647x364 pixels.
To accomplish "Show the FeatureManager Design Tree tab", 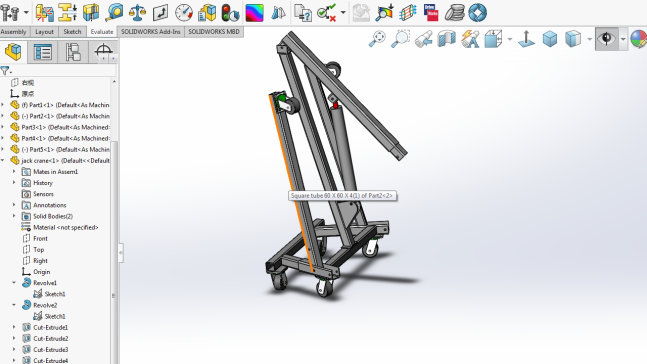I will [x=13, y=52].
